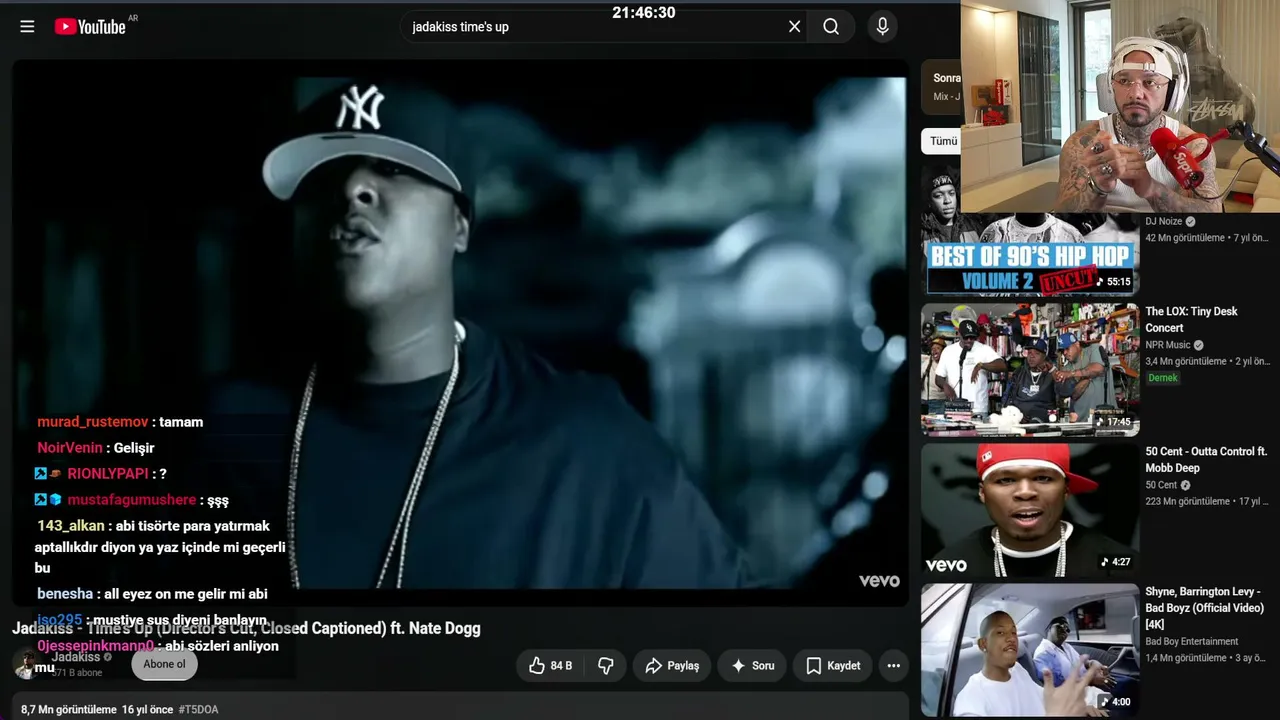
Task: Open the Best of 90's Hip Hop thumbnail
Action: pyautogui.click(x=1030, y=254)
